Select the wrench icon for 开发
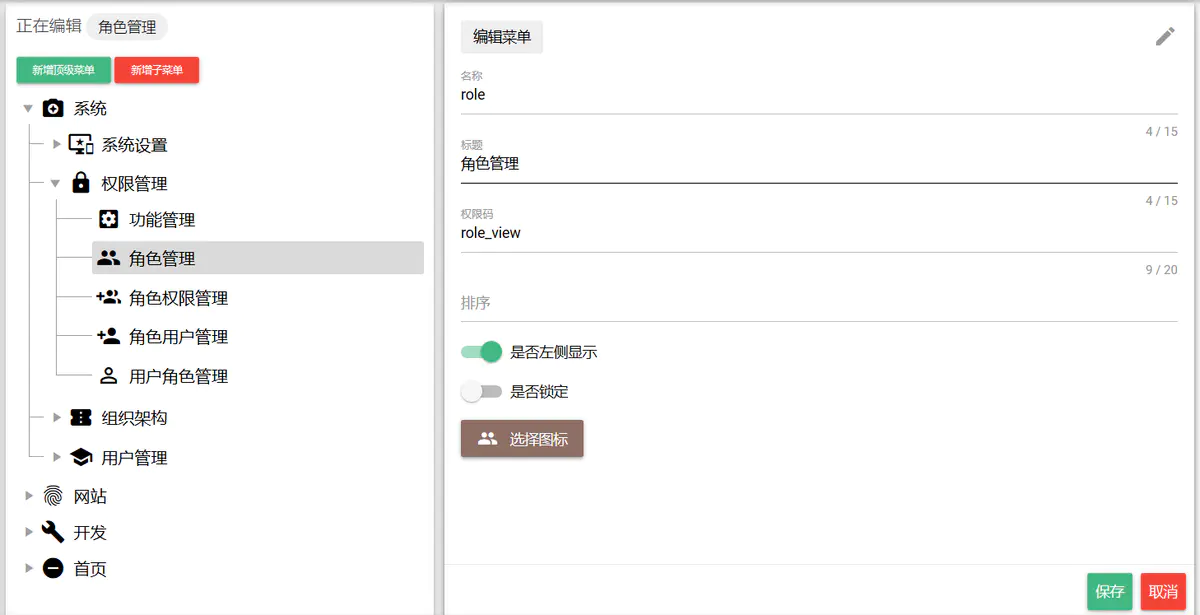The image size is (1200, 615). (x=52, y=532)
